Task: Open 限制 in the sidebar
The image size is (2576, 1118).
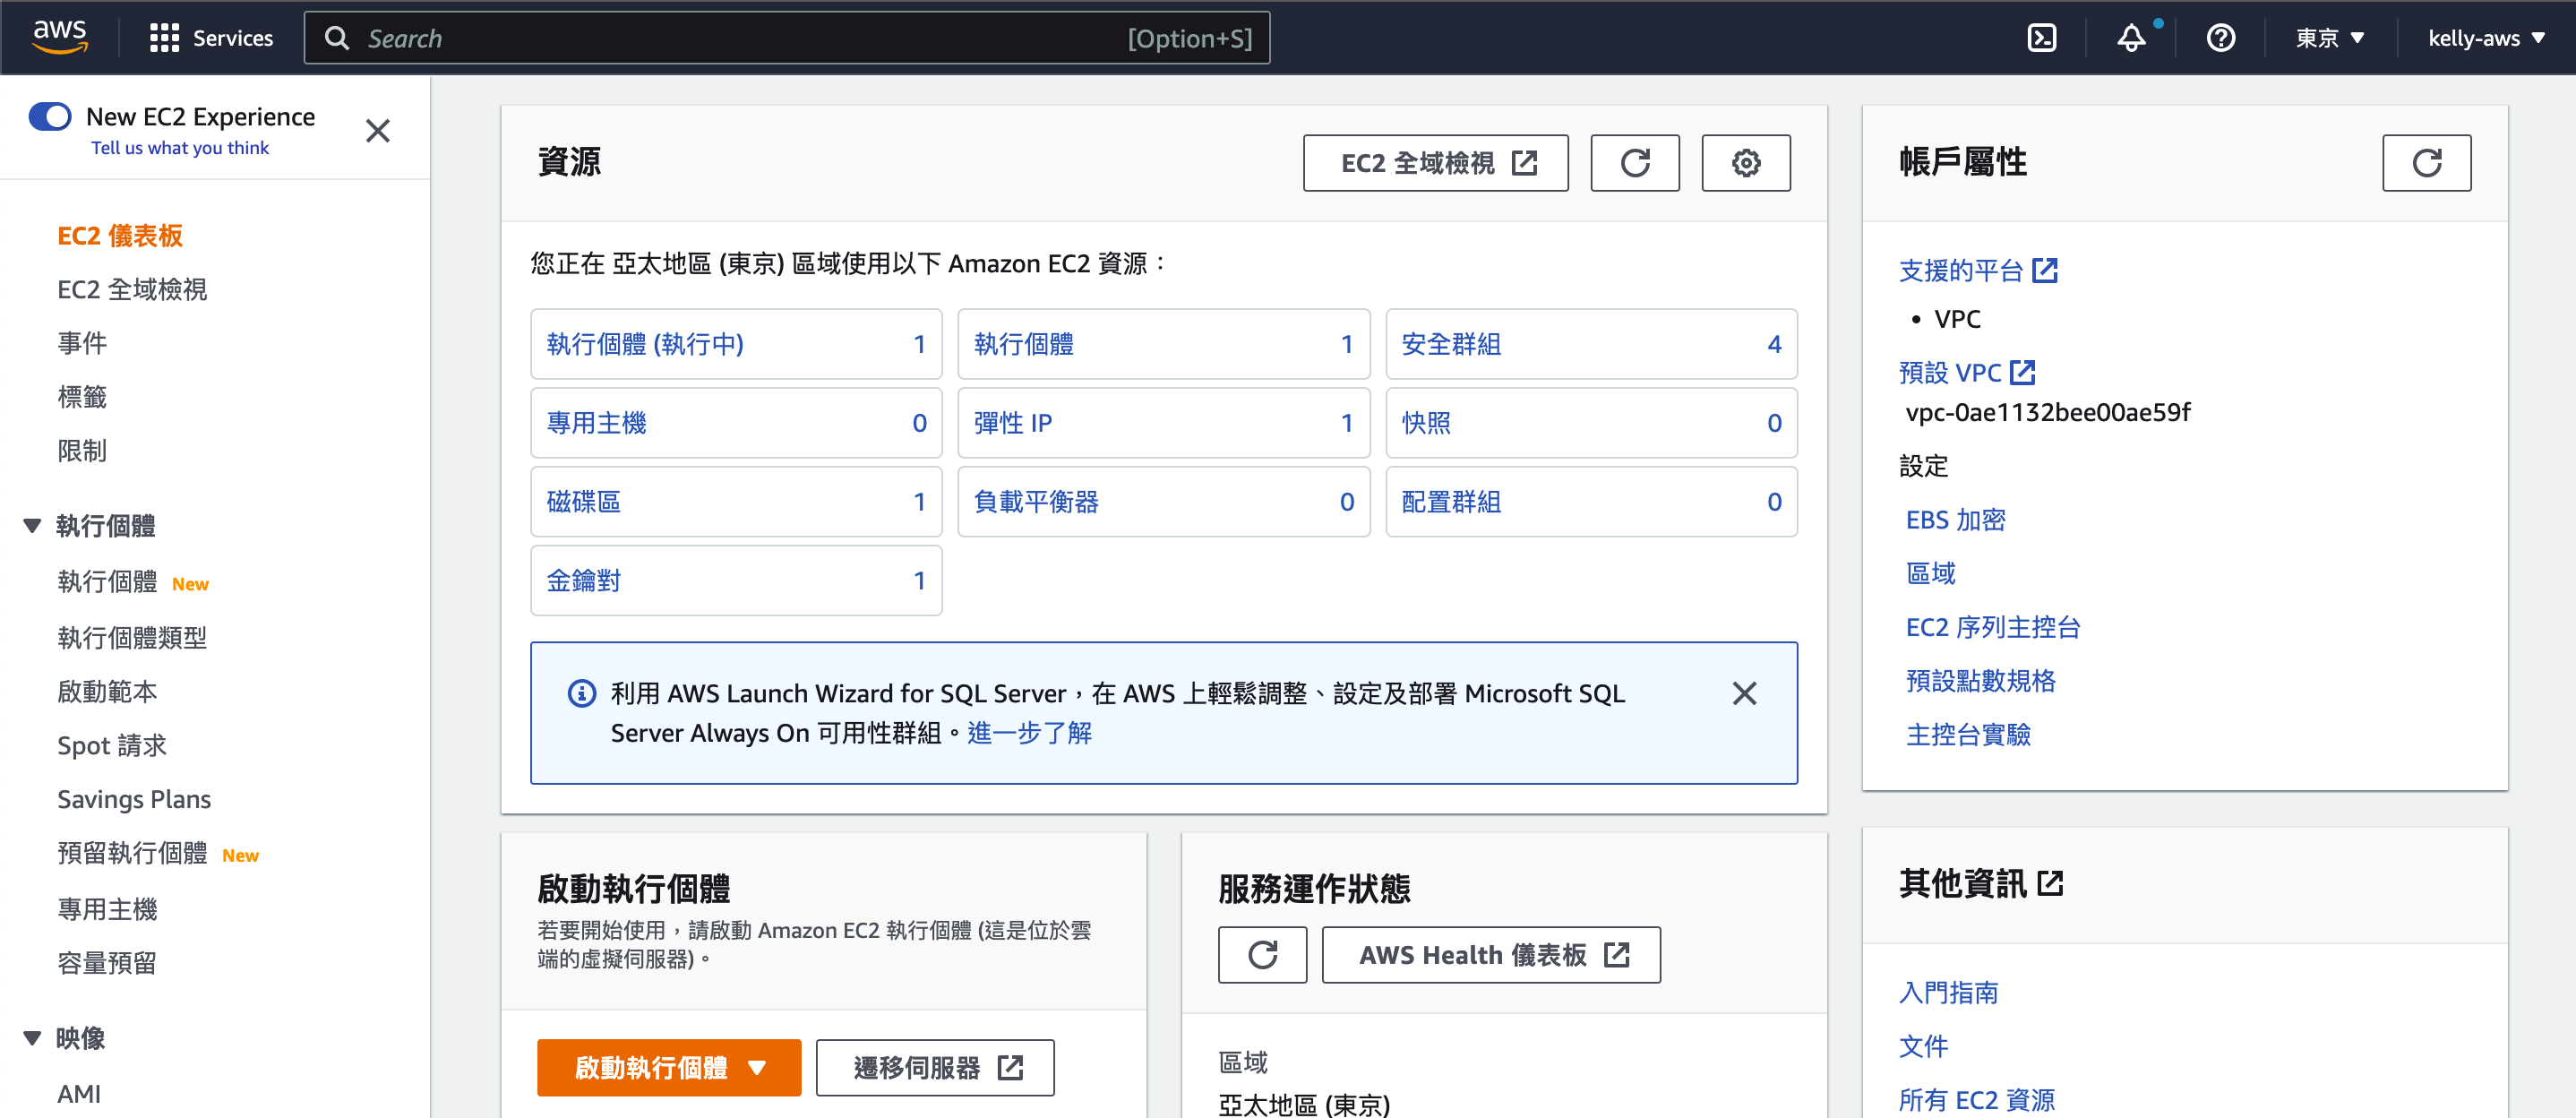Action: tap(82, 451)
